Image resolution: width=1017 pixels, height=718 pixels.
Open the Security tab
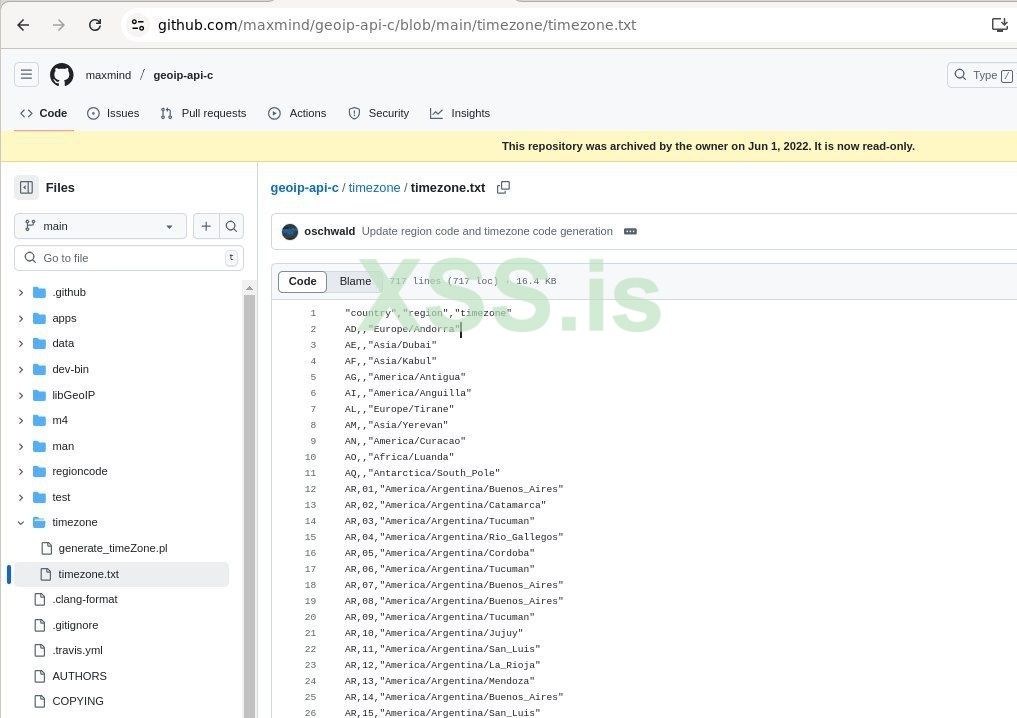379,114
